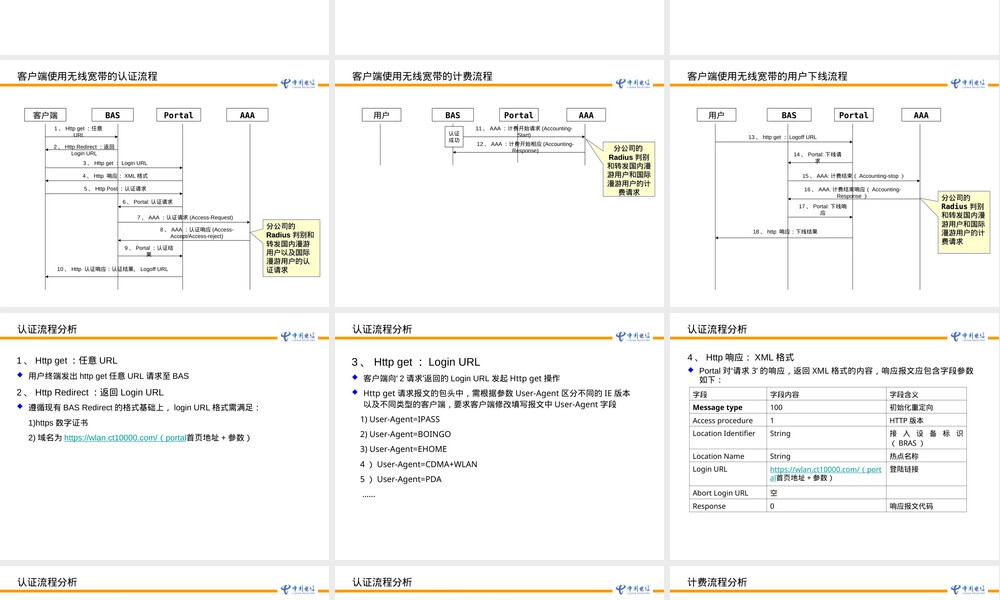Viewport: 1000px width, 600px height.
Task: Click the BAS box in the 计费流程 diagram
Action: pyautogui.click(x=453, y=115)
